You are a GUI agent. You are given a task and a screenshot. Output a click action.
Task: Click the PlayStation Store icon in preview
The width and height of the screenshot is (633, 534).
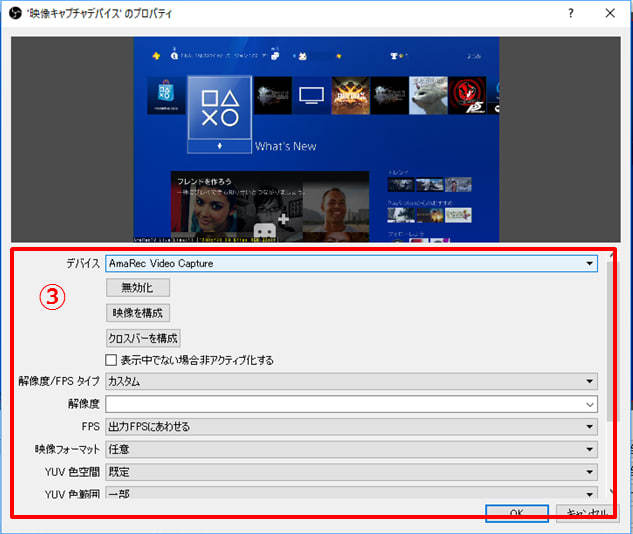166,97
